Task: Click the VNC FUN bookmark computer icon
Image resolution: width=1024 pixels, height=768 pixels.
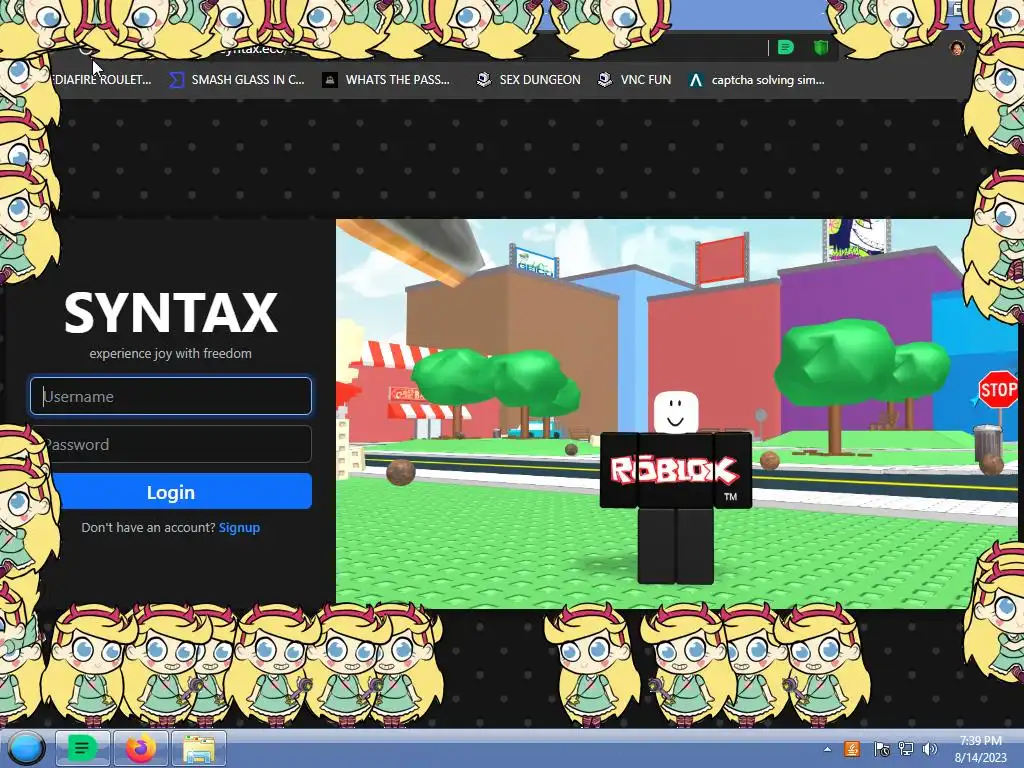Action: pyautogui.click(x=605, y=80)
